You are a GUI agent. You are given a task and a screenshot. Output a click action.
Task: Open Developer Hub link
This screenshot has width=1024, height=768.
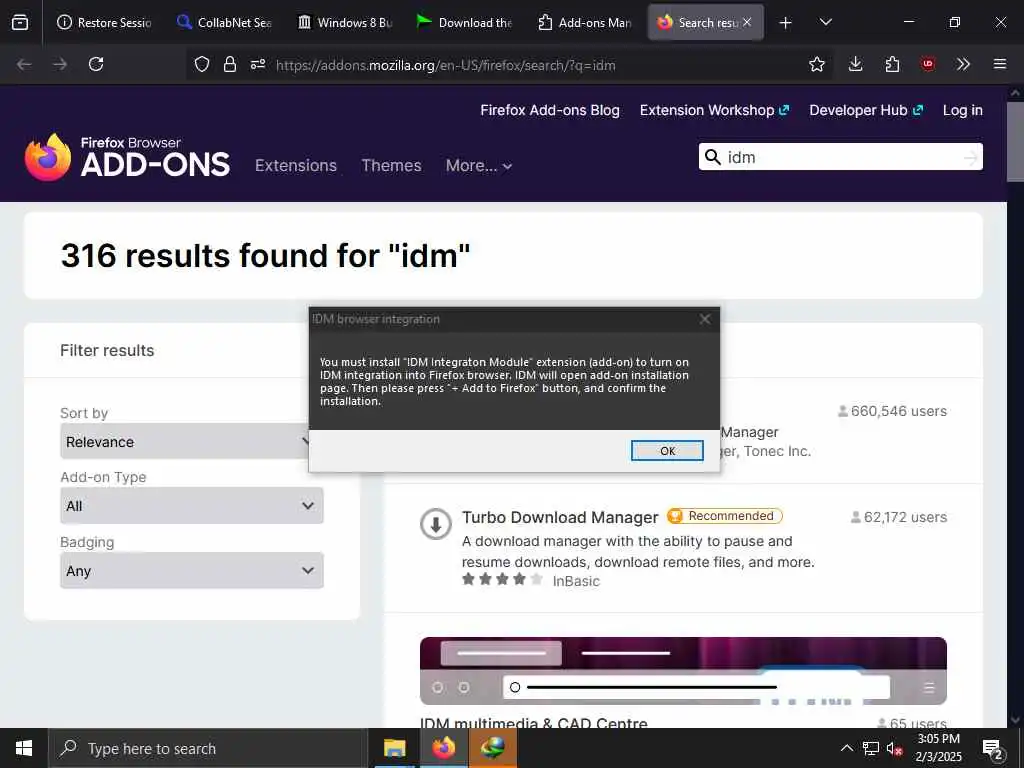click(866, 110)
